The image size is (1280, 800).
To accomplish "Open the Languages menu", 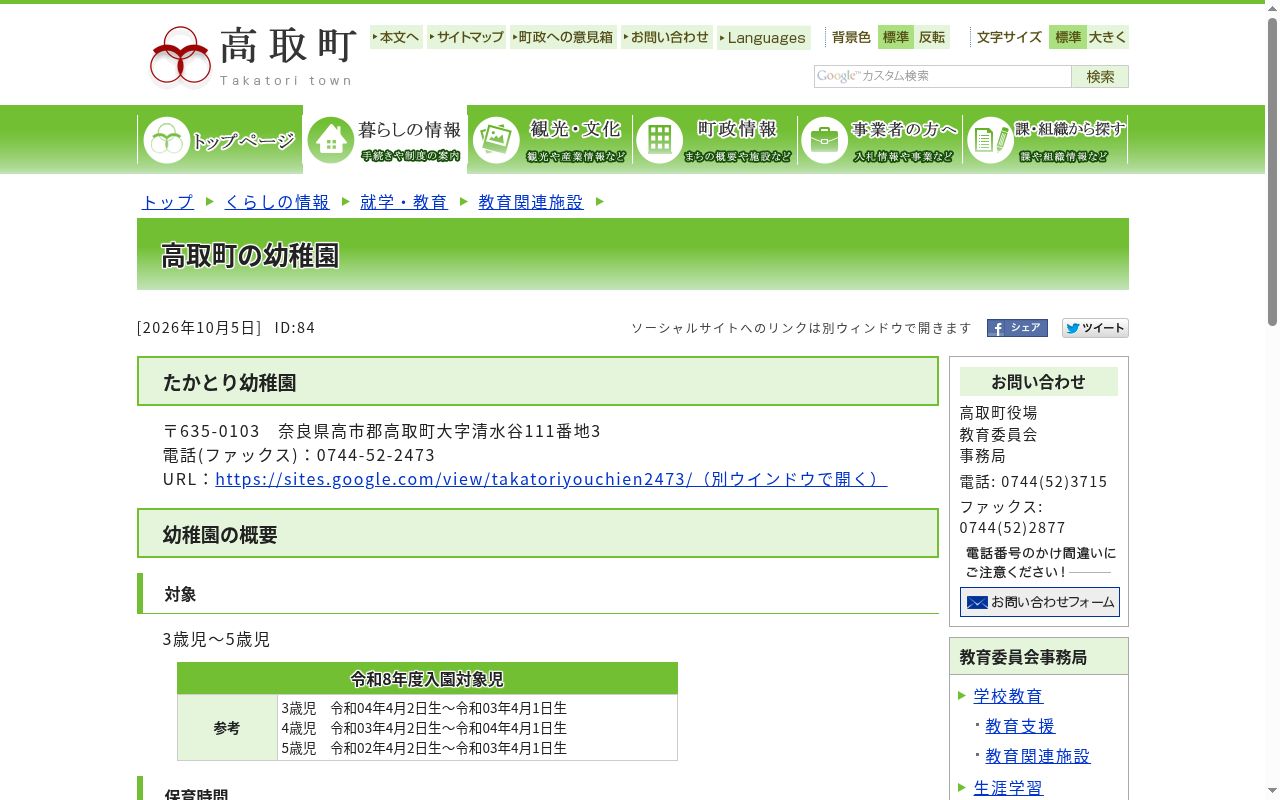I will [764, 37].
